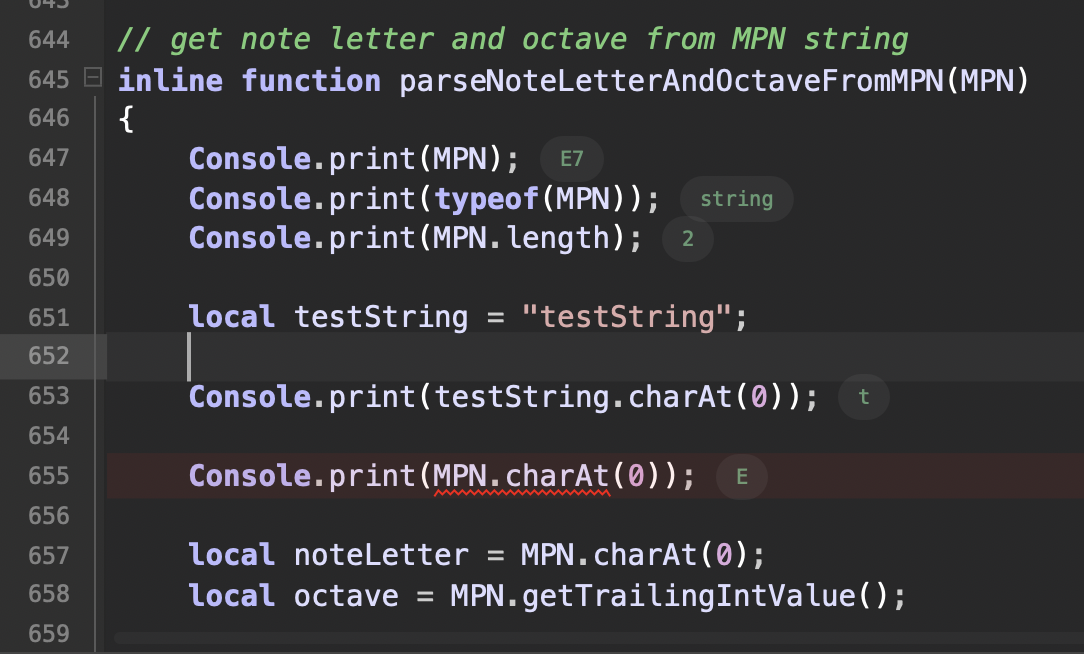Click the octave variable on line 658

point(346,596)
